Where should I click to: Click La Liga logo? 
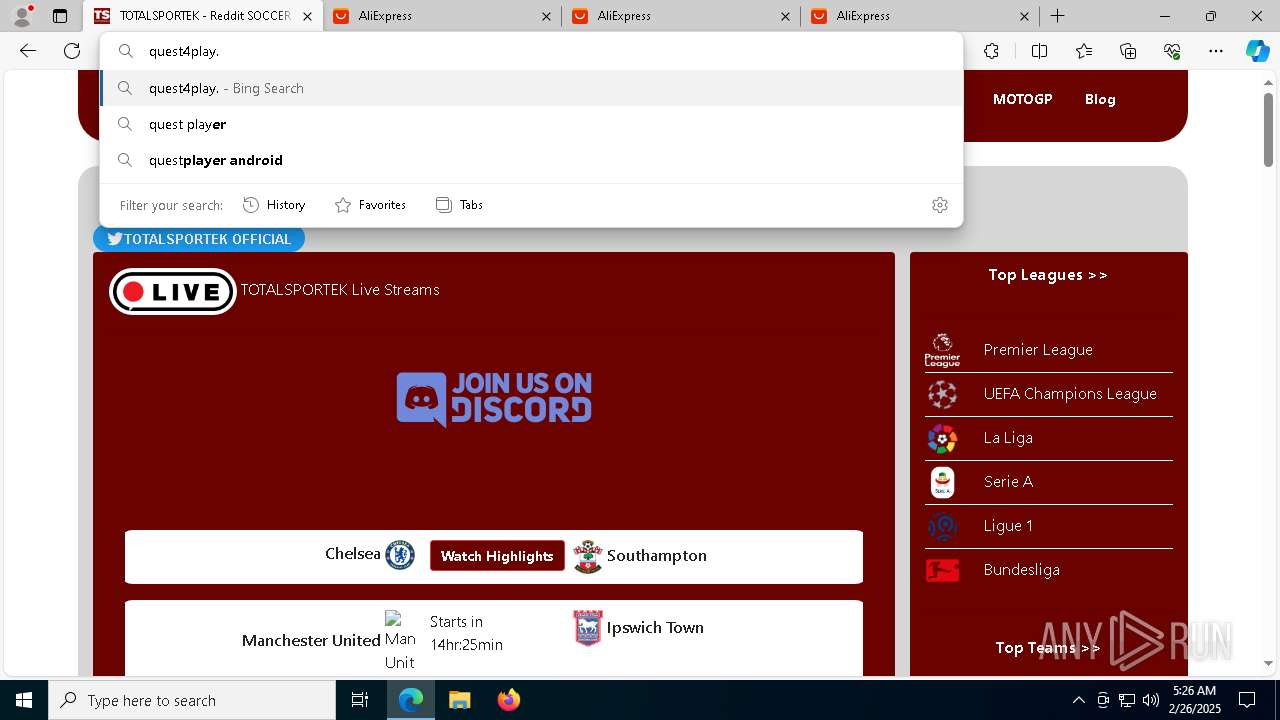[x=942, y=438]
